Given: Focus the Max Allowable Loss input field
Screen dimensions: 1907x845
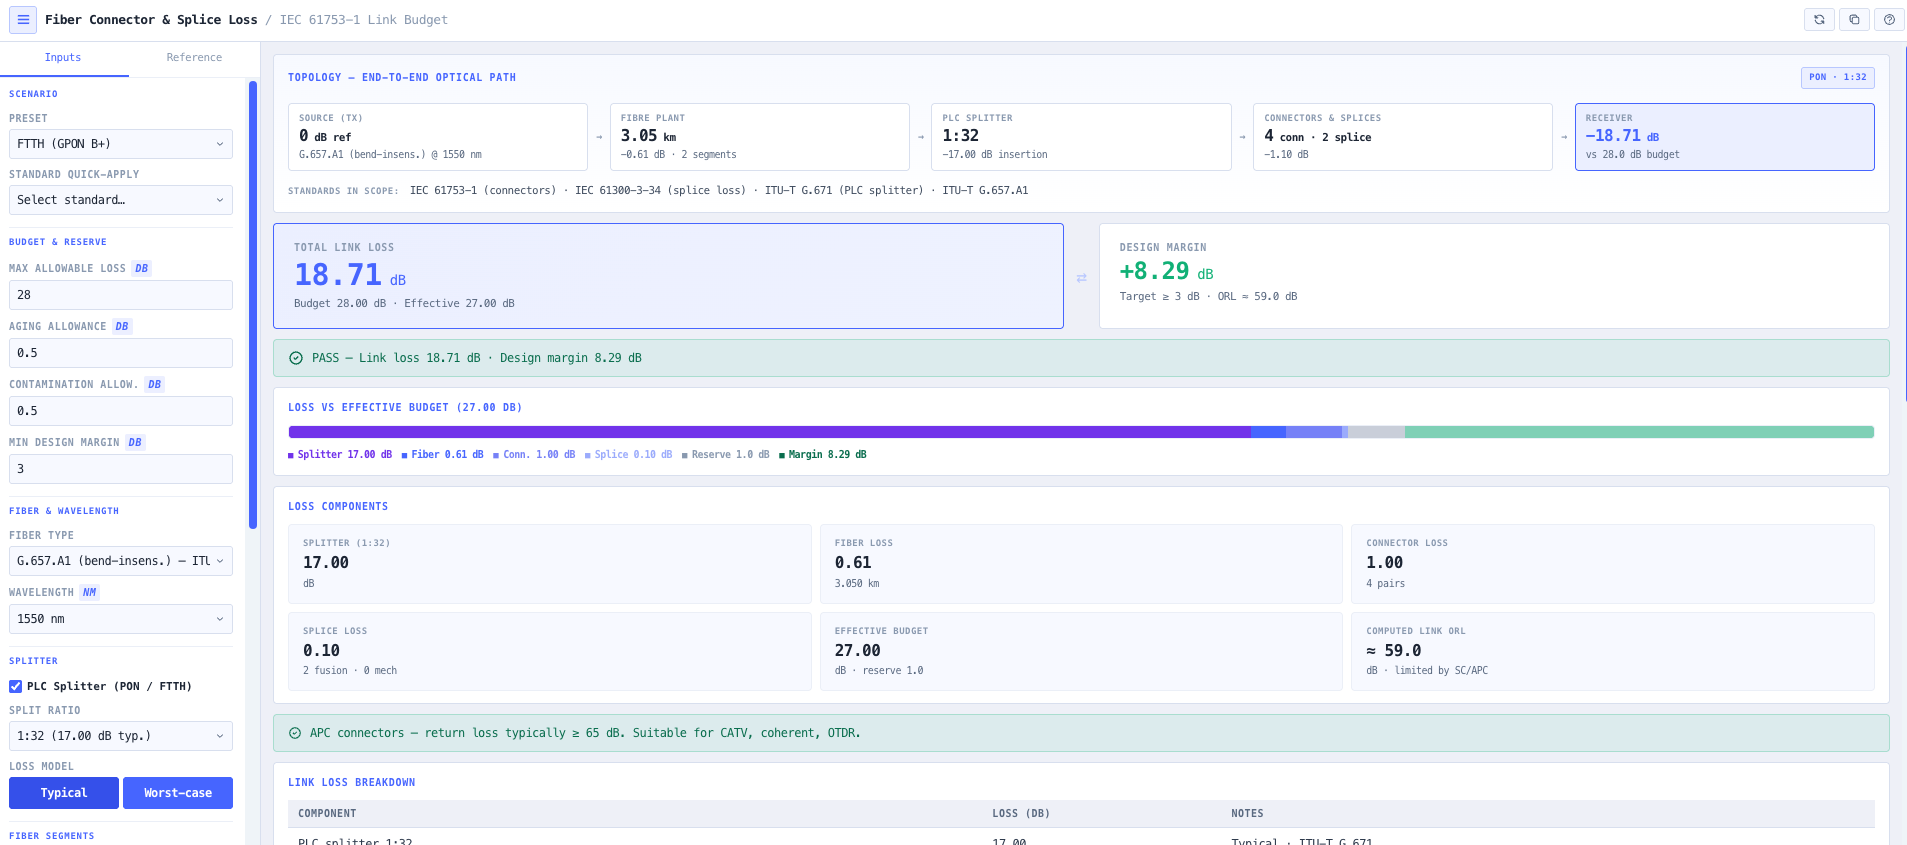Looking at the screenshot, I should pos(121,295).
